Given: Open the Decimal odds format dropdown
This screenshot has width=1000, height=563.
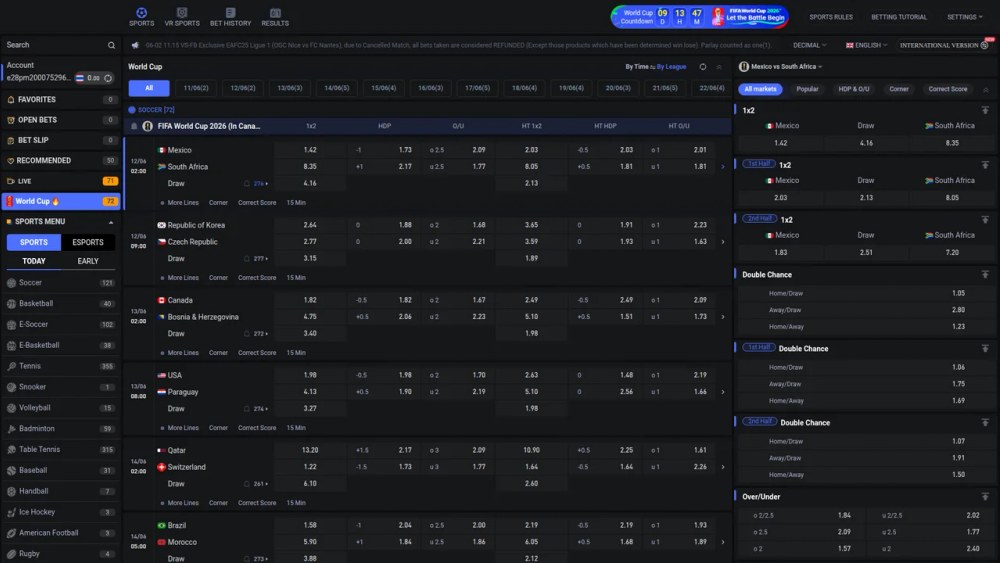Looking at the screenshot, I should pyautogui.click(x=809, y=45).
